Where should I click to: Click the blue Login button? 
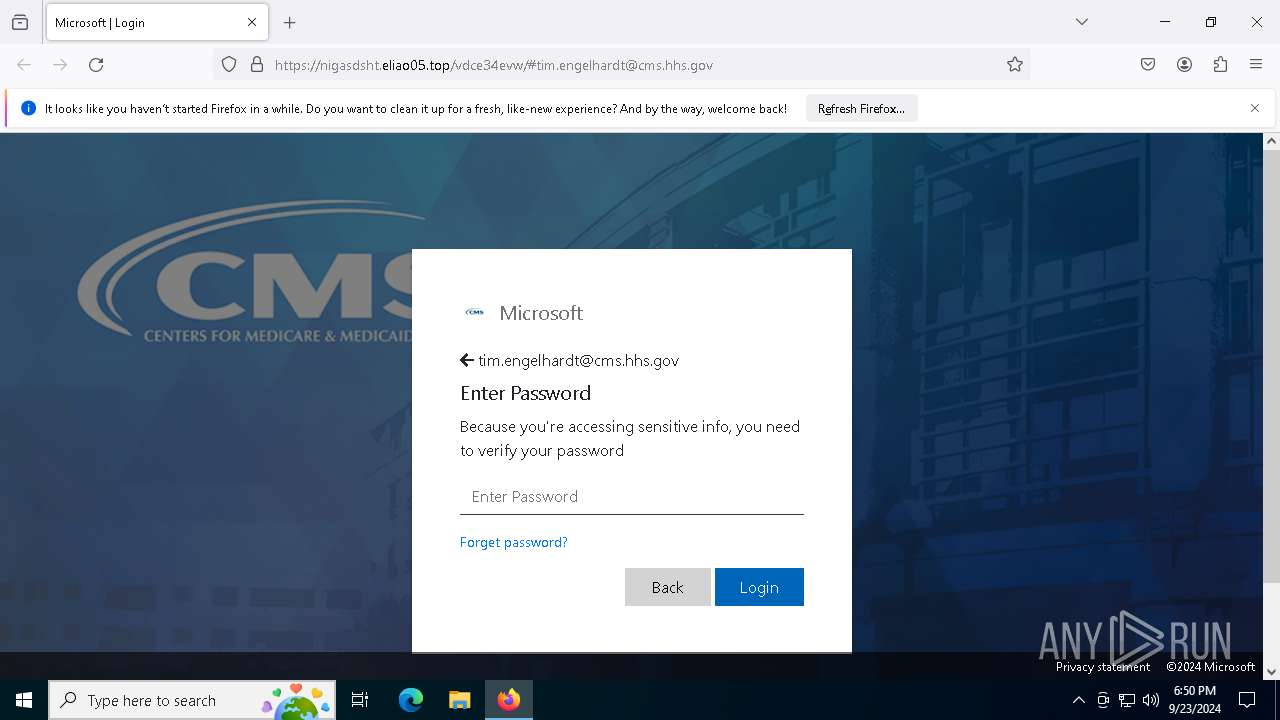click(759, 587)
